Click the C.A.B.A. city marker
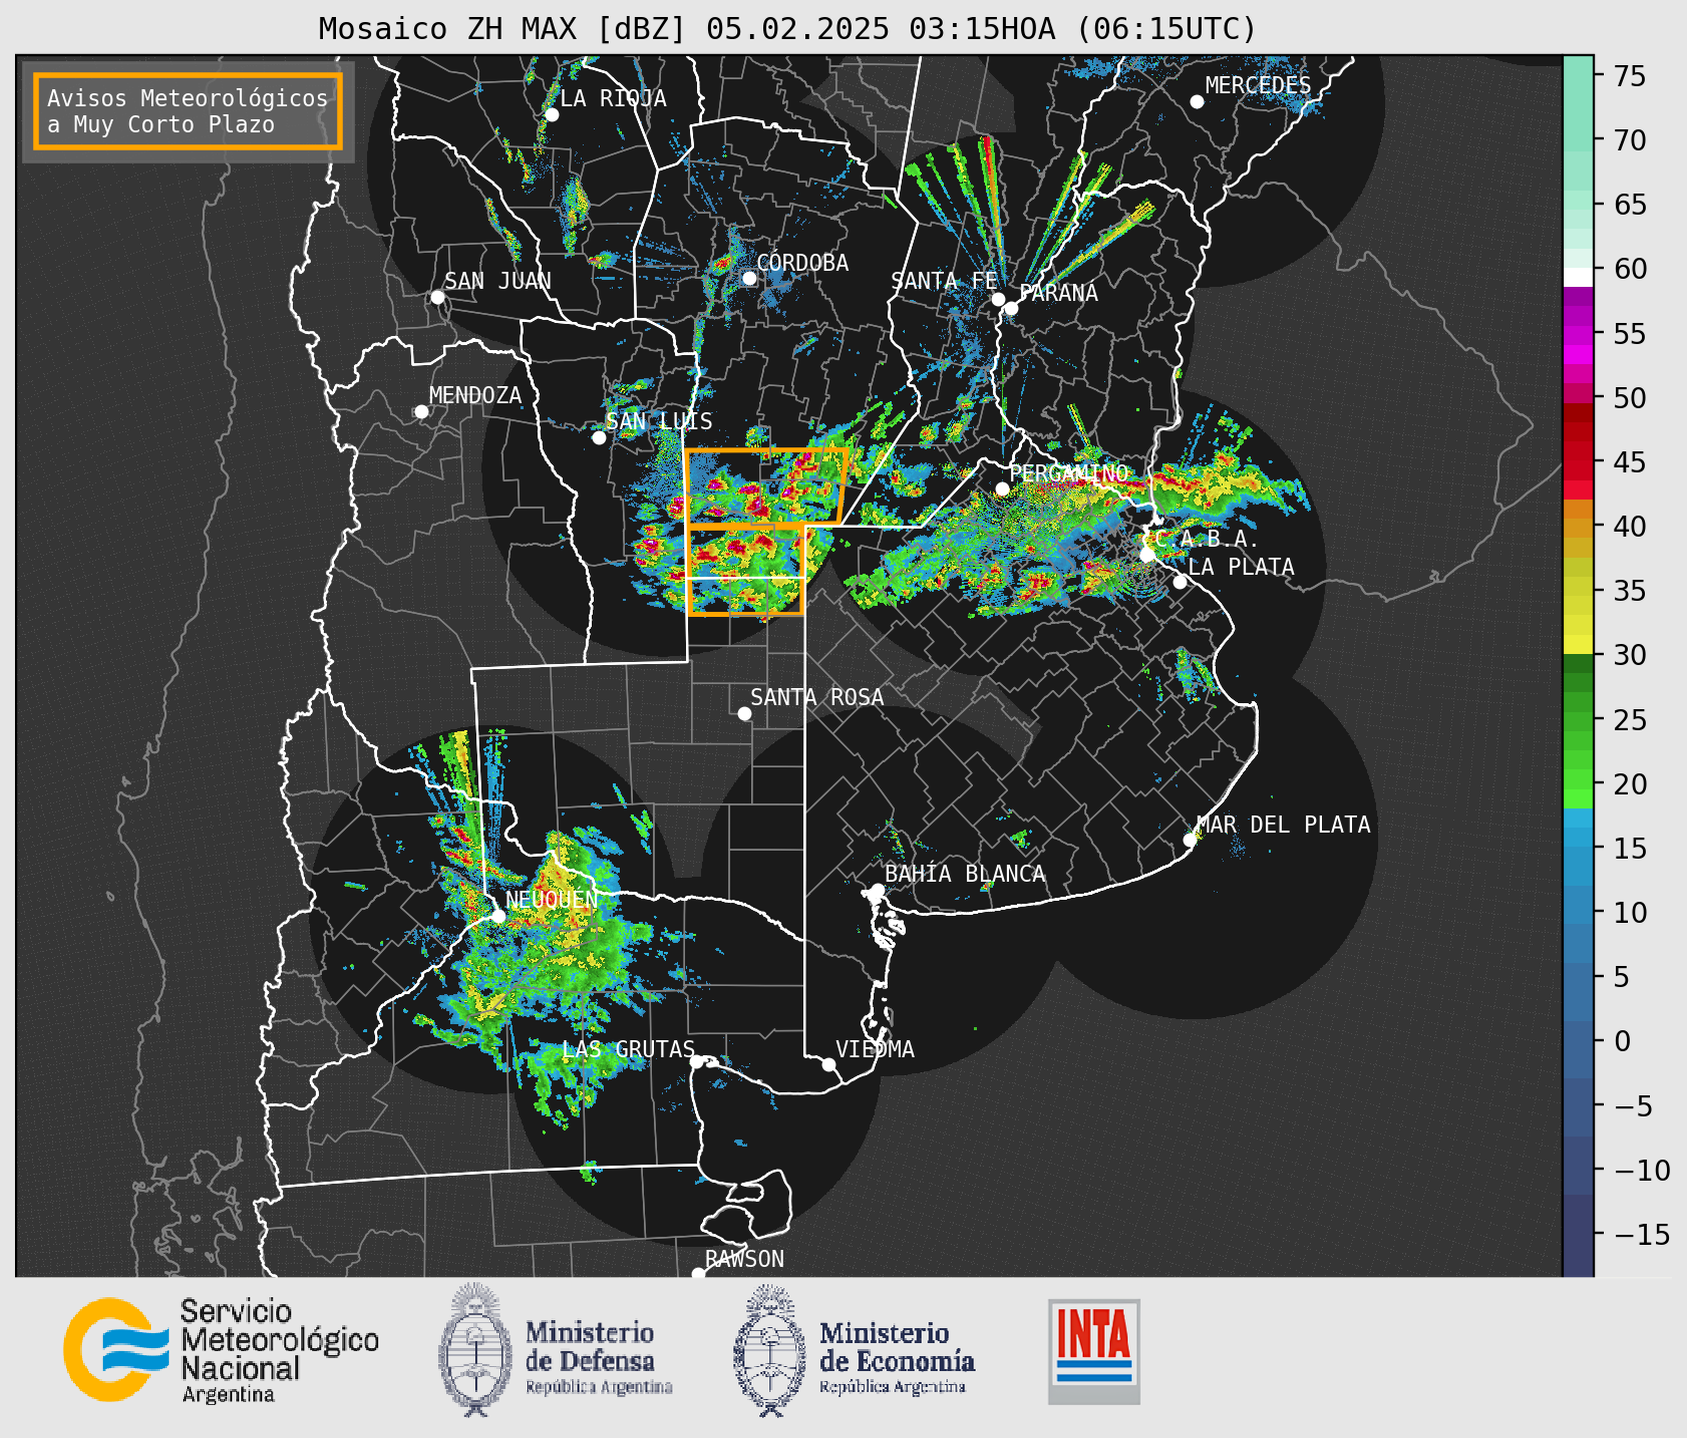 point(1147,555)
